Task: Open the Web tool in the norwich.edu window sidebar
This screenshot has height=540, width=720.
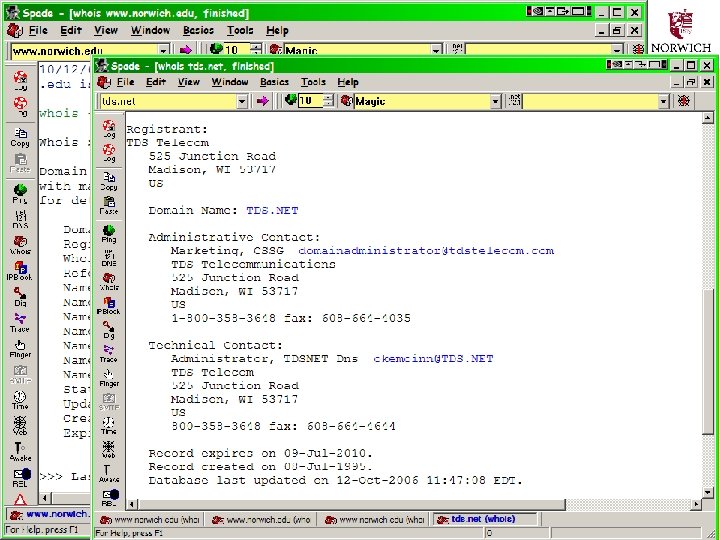Action: point(20,426)
